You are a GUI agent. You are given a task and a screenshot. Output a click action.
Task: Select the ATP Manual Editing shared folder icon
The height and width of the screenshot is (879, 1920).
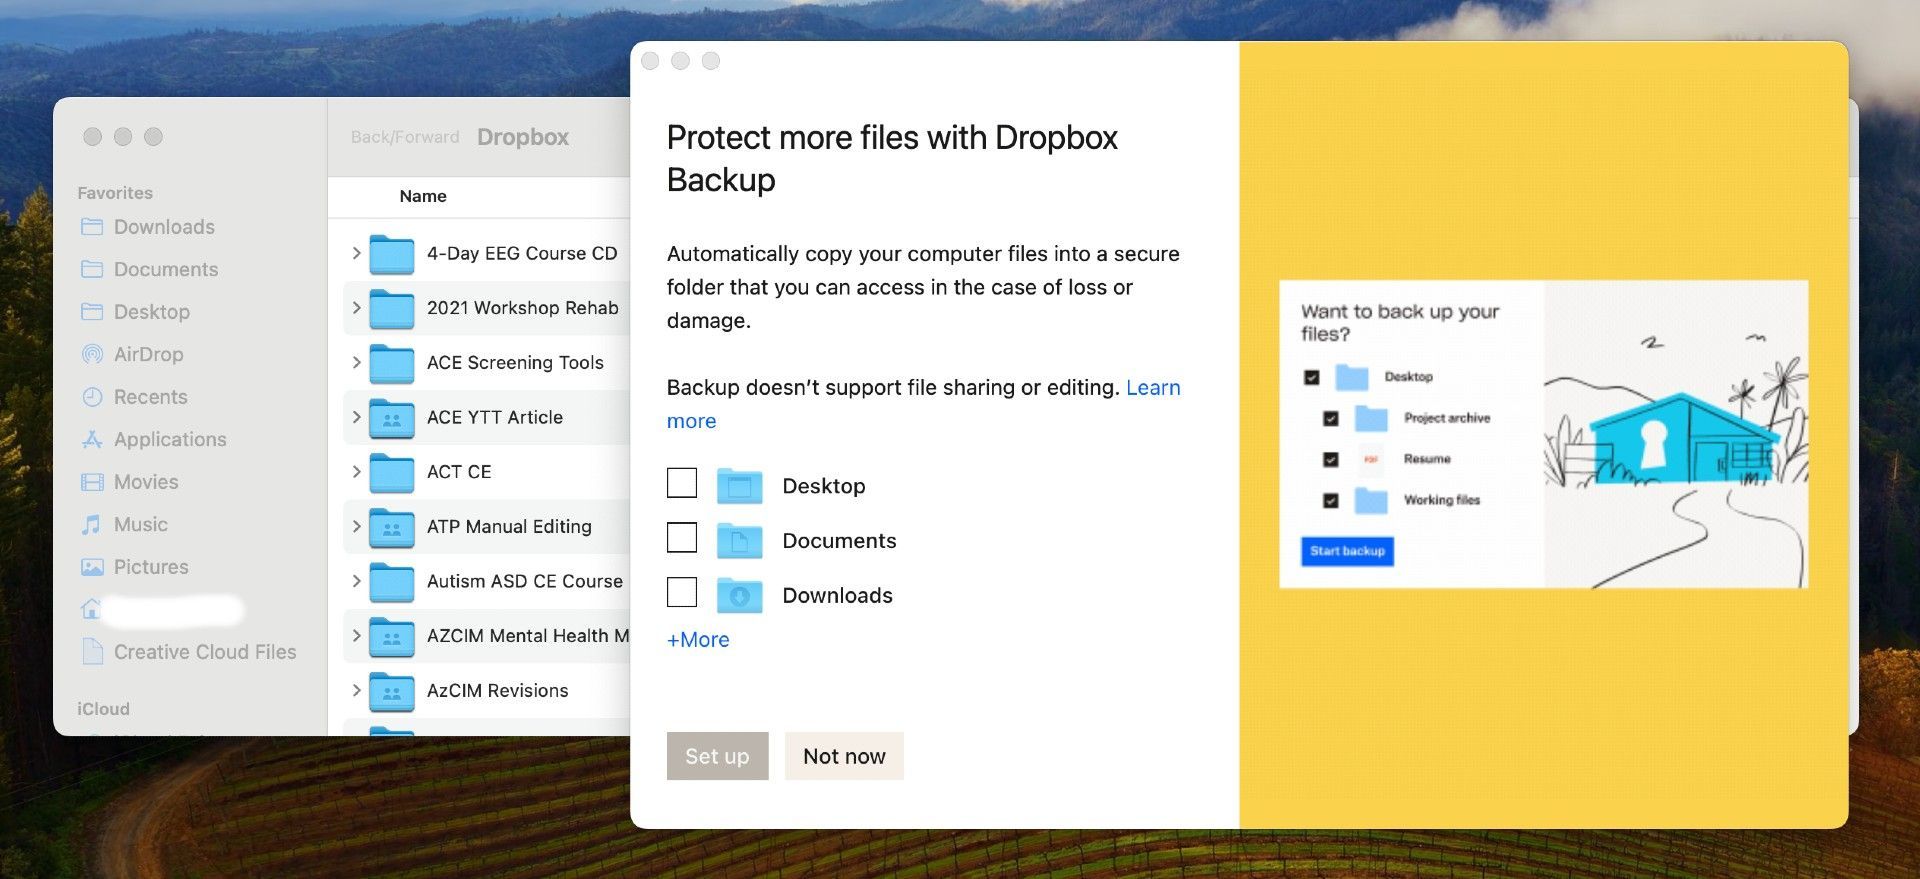[392, 527]
